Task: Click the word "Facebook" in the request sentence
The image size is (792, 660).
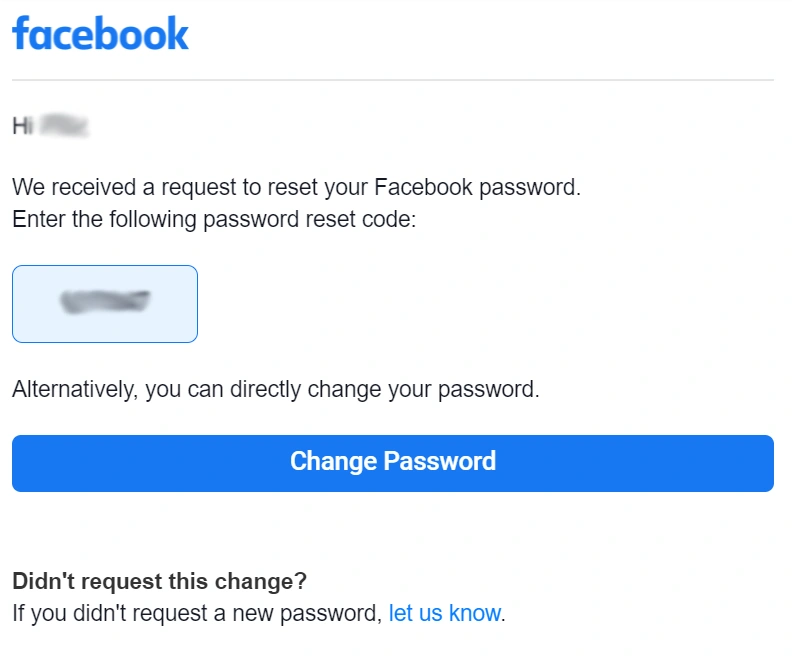Action: (423, 187)
